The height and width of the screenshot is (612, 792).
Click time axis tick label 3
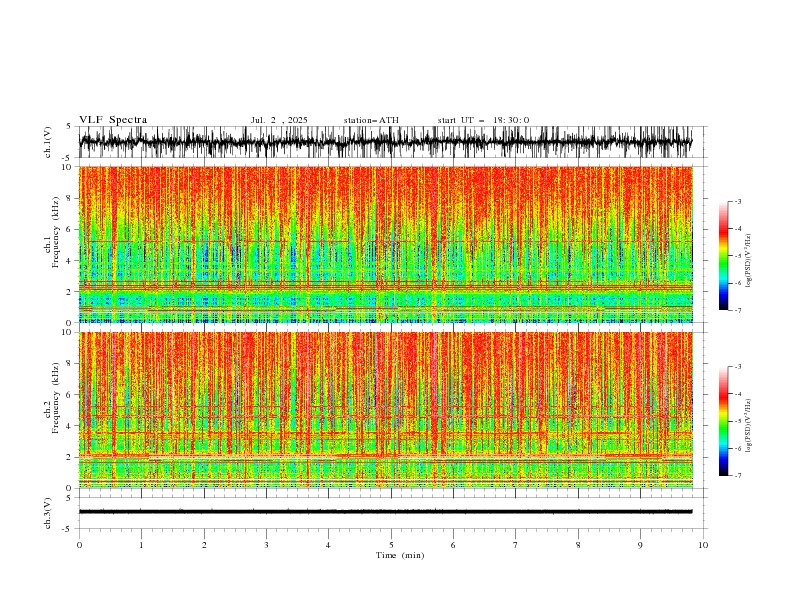tap(266, 545)
